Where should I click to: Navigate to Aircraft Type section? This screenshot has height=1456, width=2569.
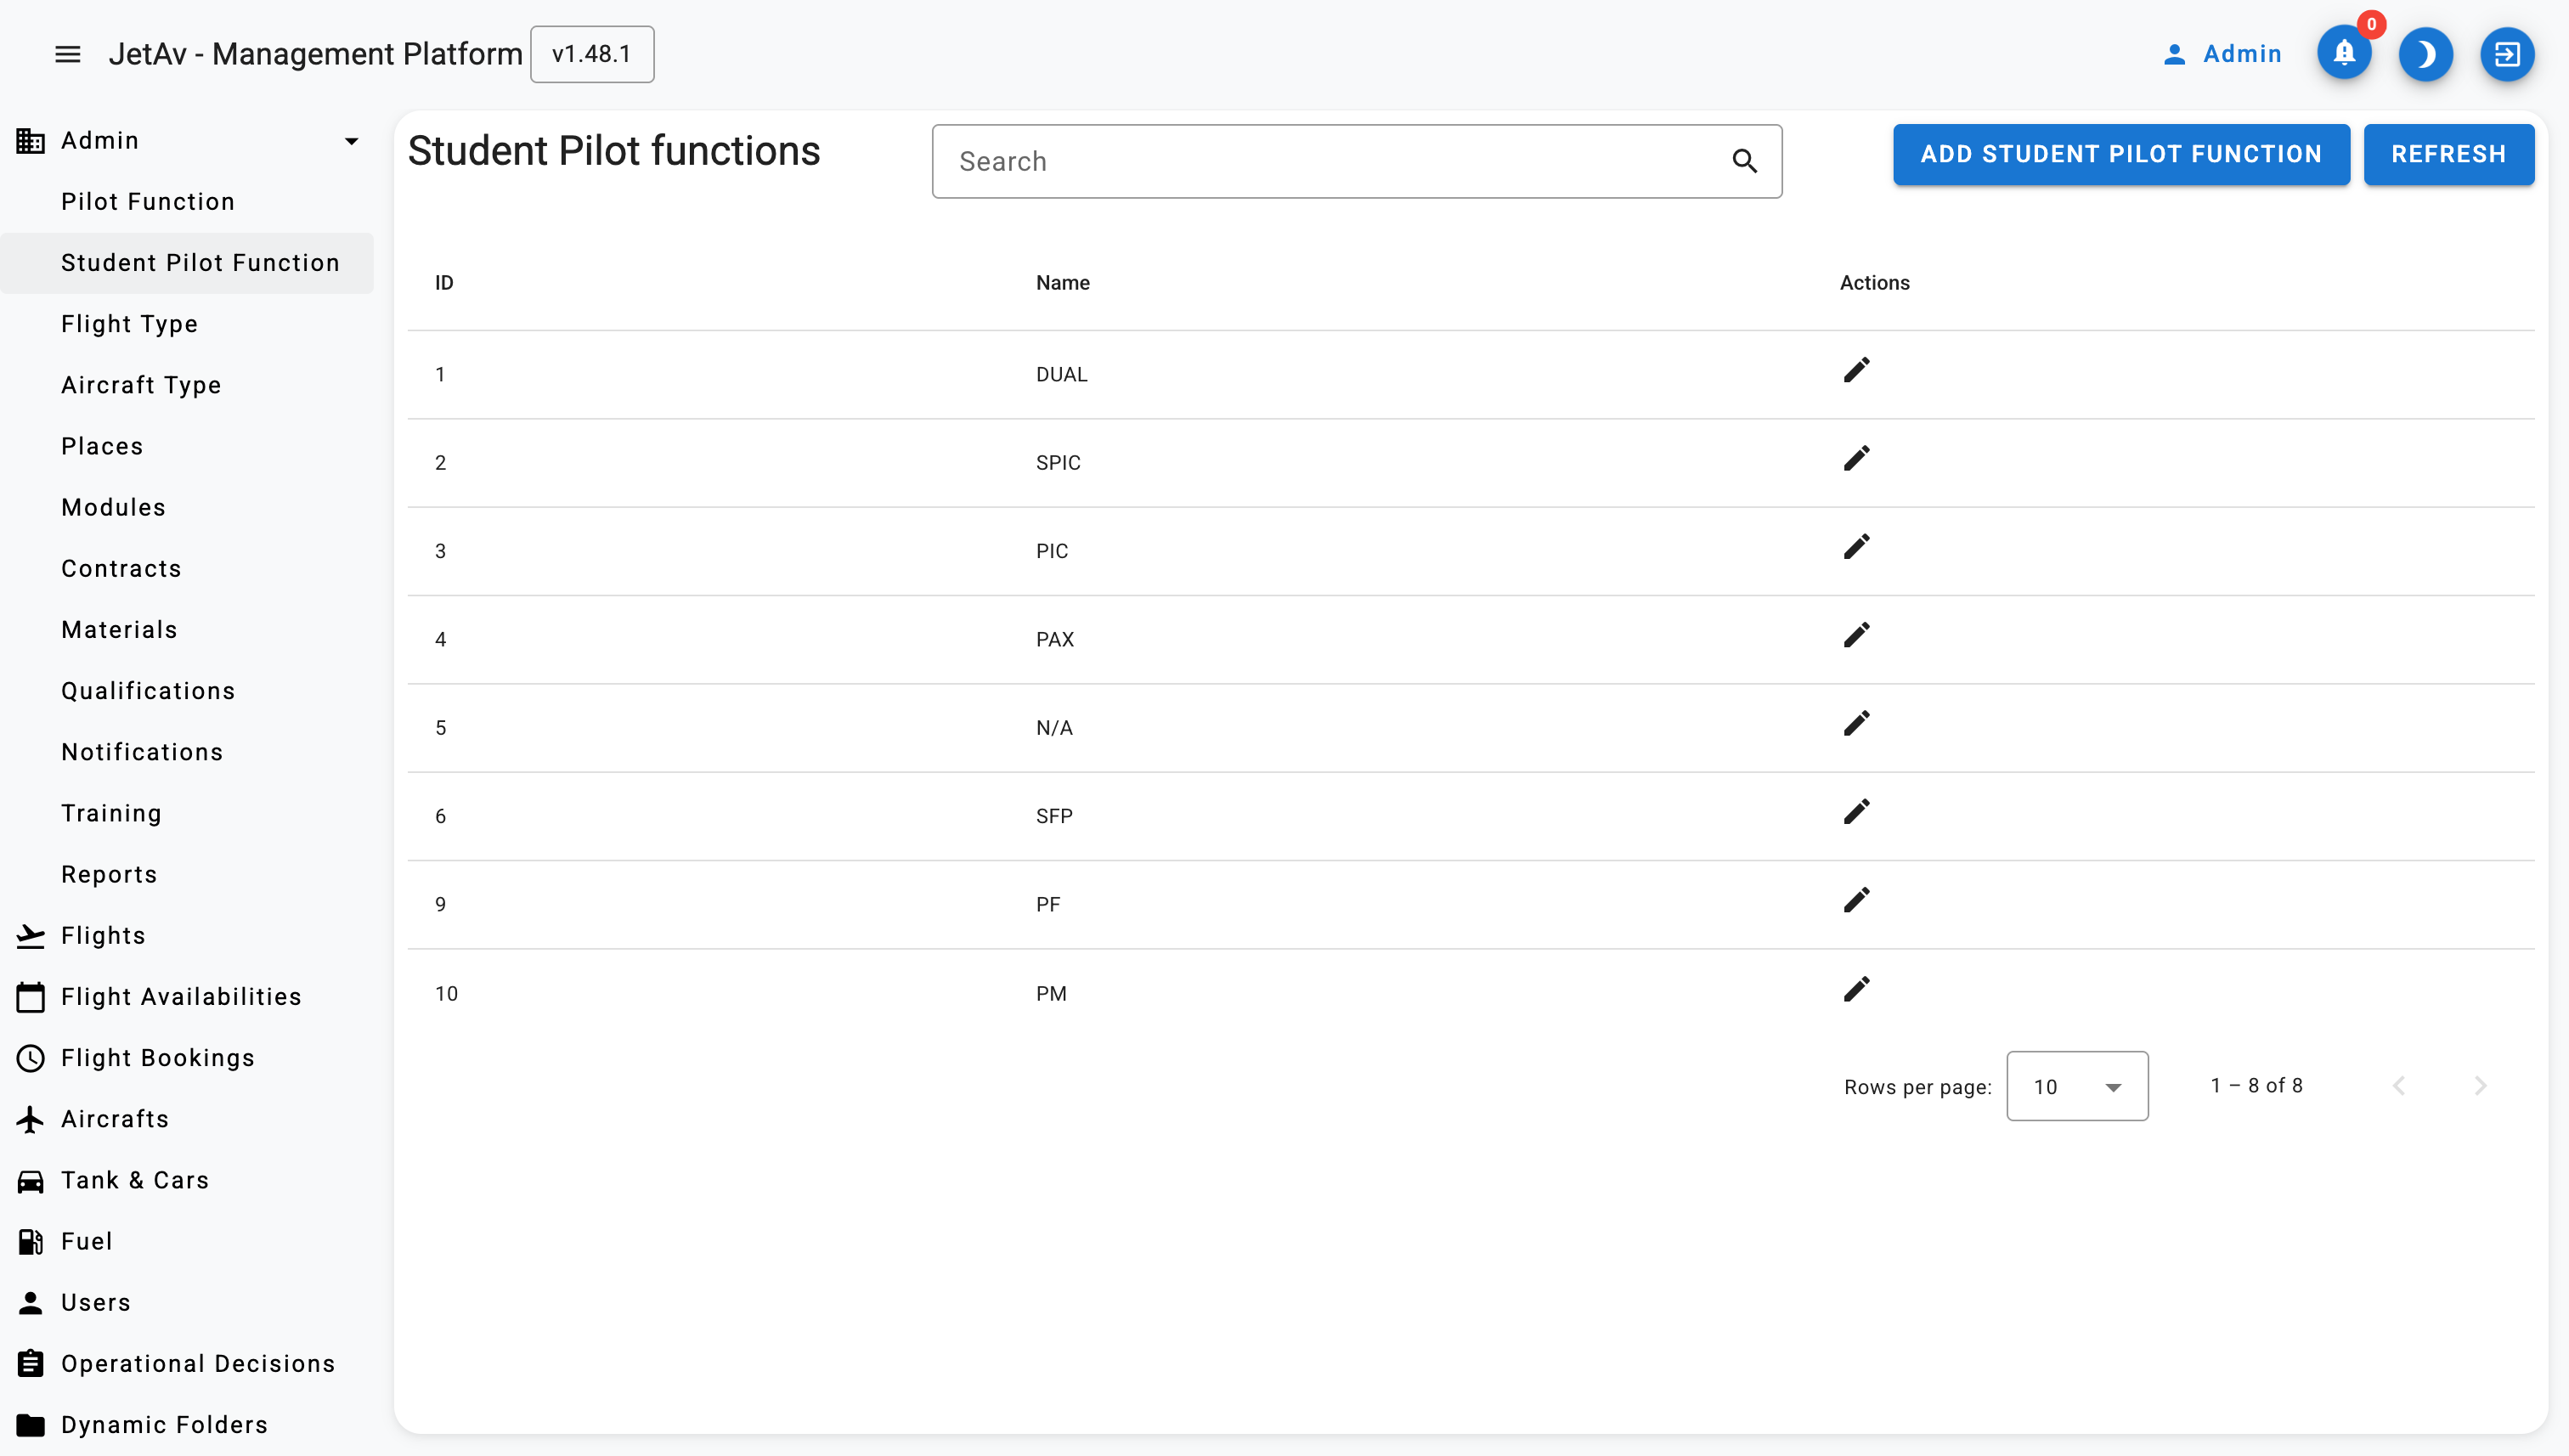click(x=141, y=385)
